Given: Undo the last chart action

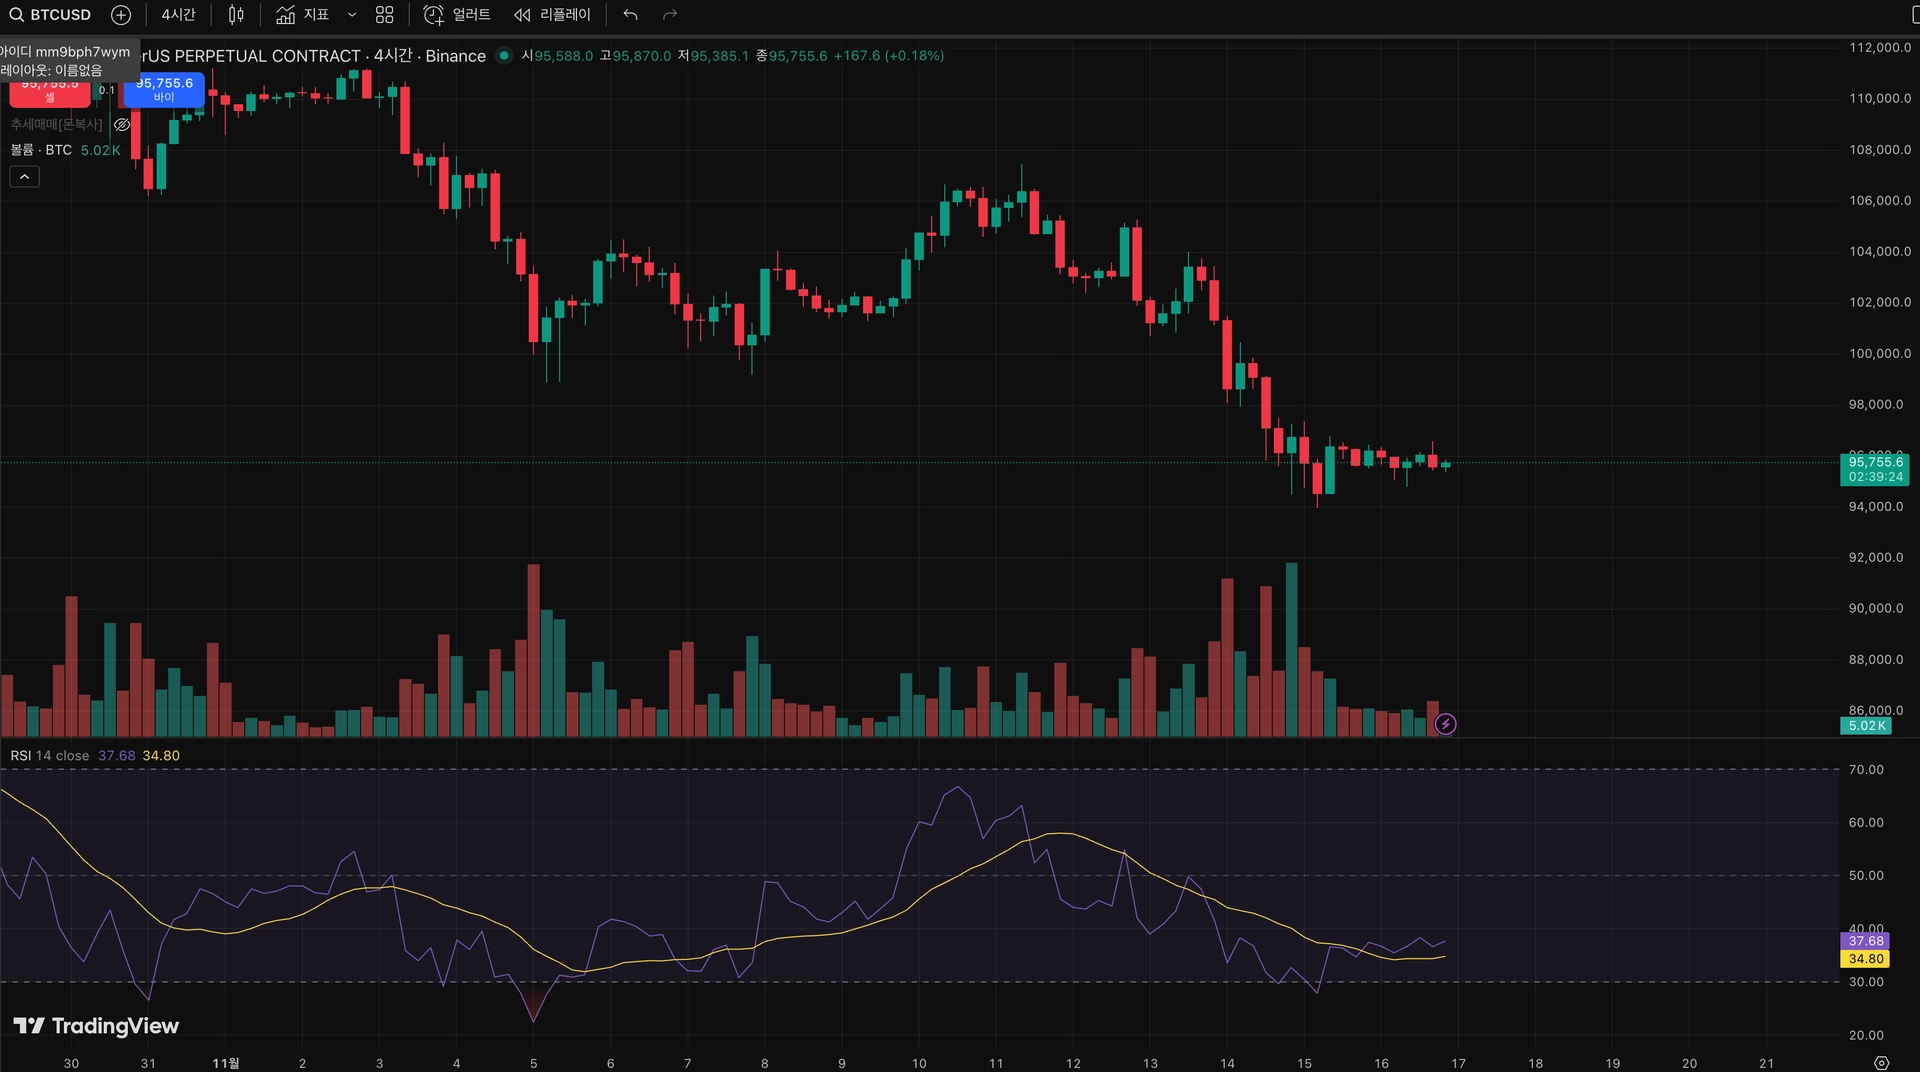Looking at the screenshot, I should tap(630, 15).
